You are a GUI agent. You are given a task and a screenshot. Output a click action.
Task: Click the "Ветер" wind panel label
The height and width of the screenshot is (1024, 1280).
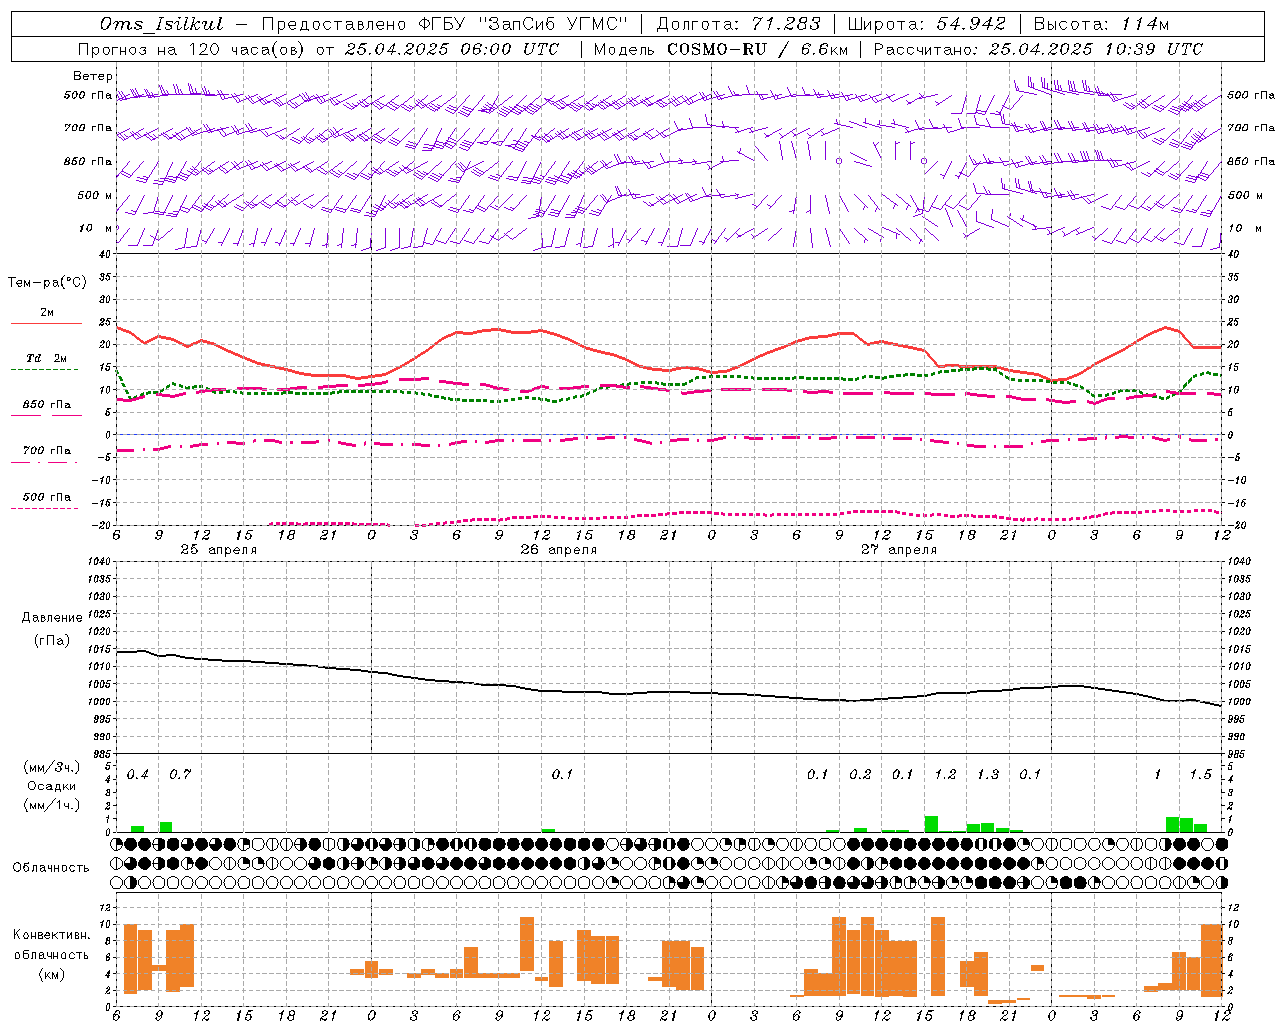coord(93,76)
